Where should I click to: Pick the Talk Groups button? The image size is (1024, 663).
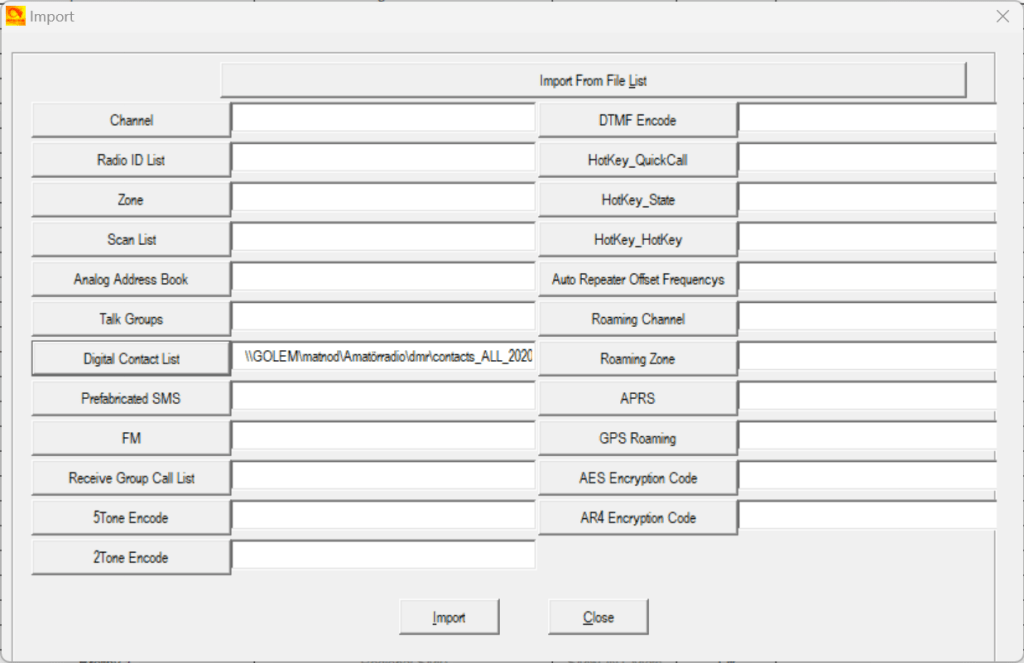tap(131, 319)
